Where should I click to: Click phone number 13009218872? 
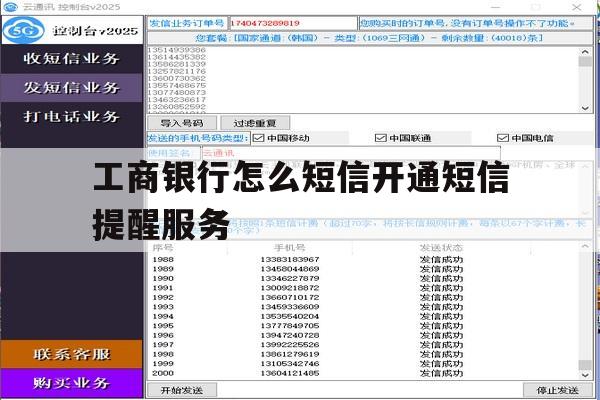click(290, 288)
